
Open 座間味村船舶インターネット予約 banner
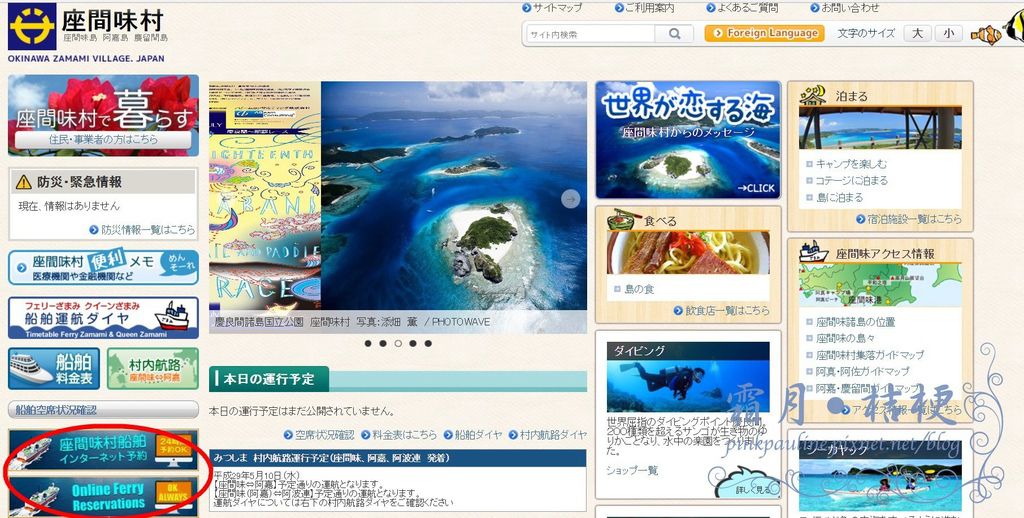coord(103,449)
